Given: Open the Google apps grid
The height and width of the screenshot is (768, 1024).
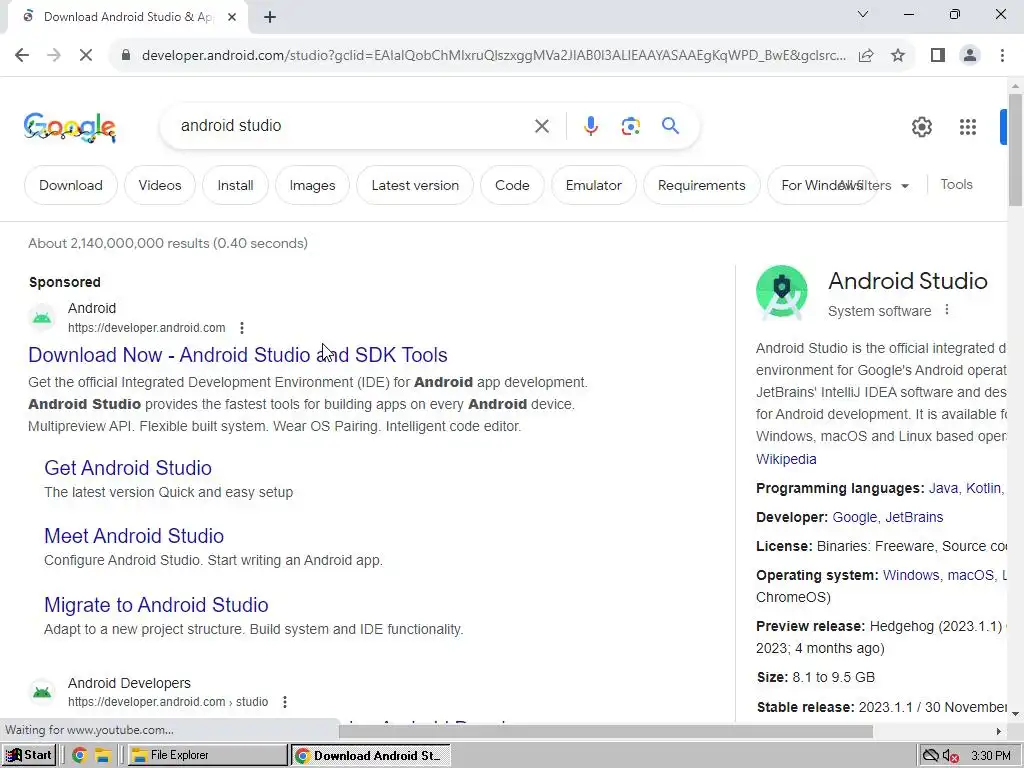Looking at the screenshot, I should click(x=968, y=127).
